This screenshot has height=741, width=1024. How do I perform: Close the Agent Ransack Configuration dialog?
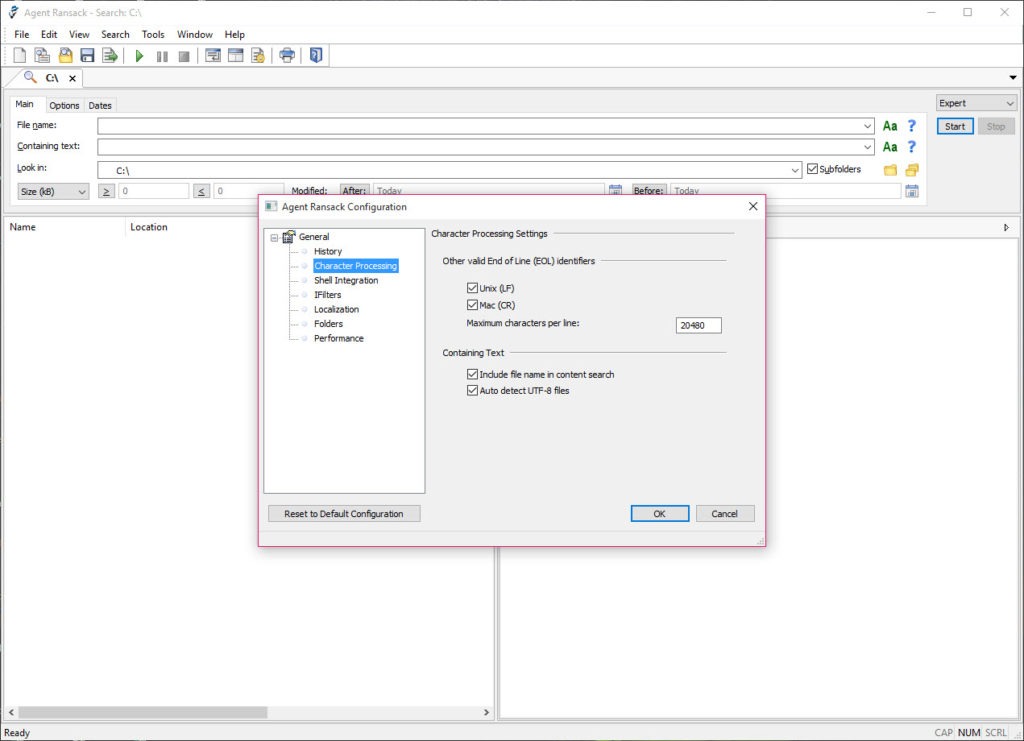click(753, 206)
